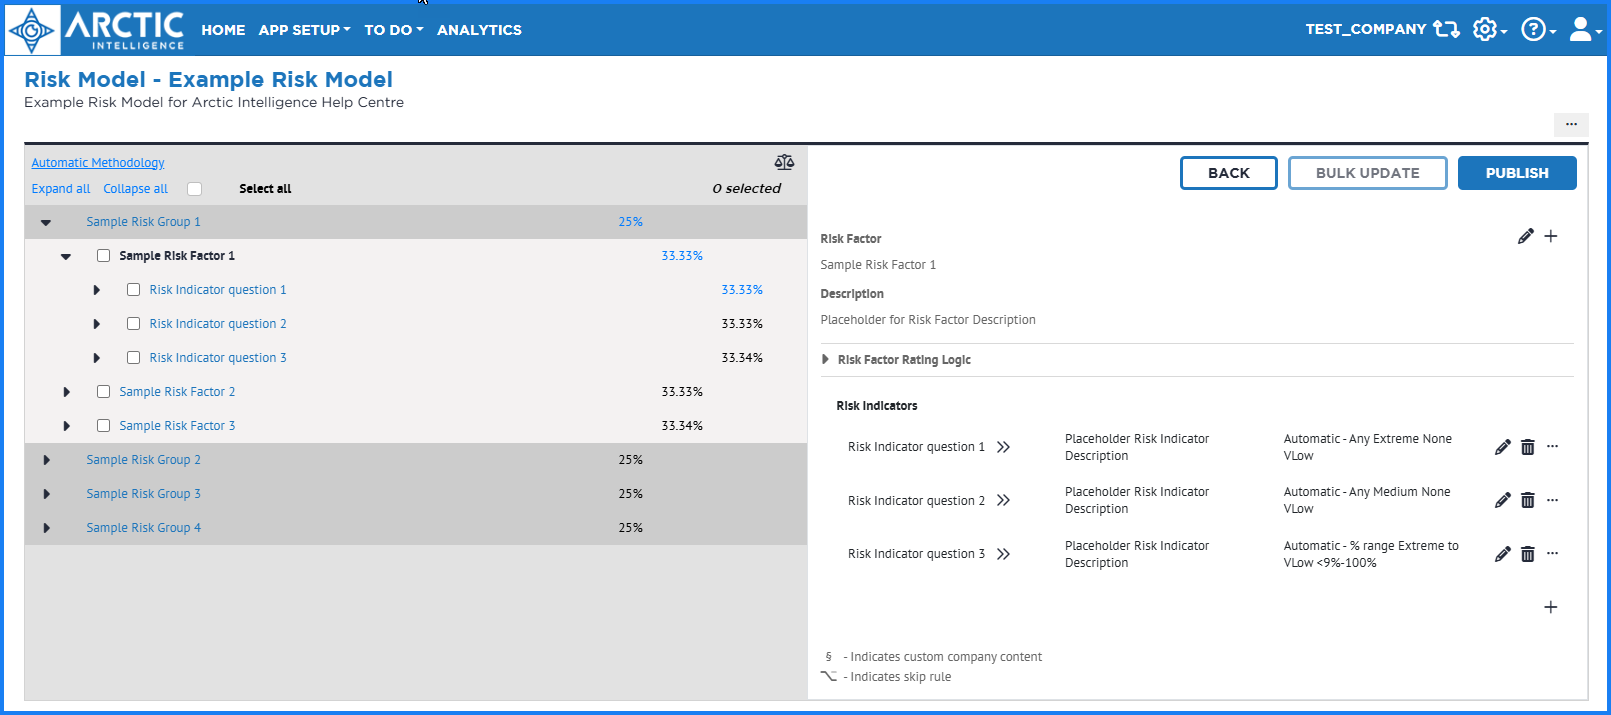Check the Risk Indicator question 2 checkbox
The height and width of the screenshot is (715, 1611).
pos(133,324)
